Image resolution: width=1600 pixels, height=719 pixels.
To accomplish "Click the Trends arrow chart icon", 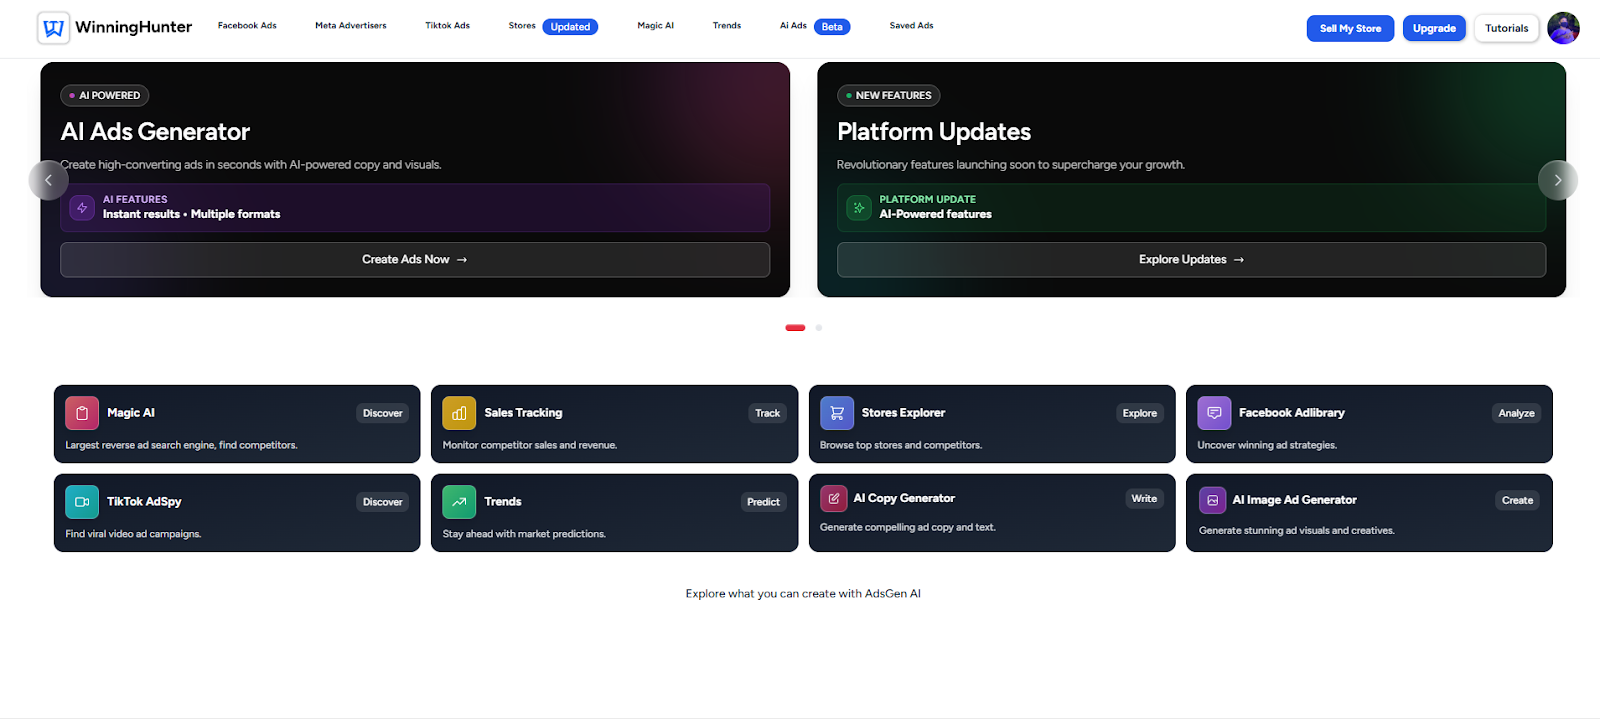I will [x=459, y=502].
